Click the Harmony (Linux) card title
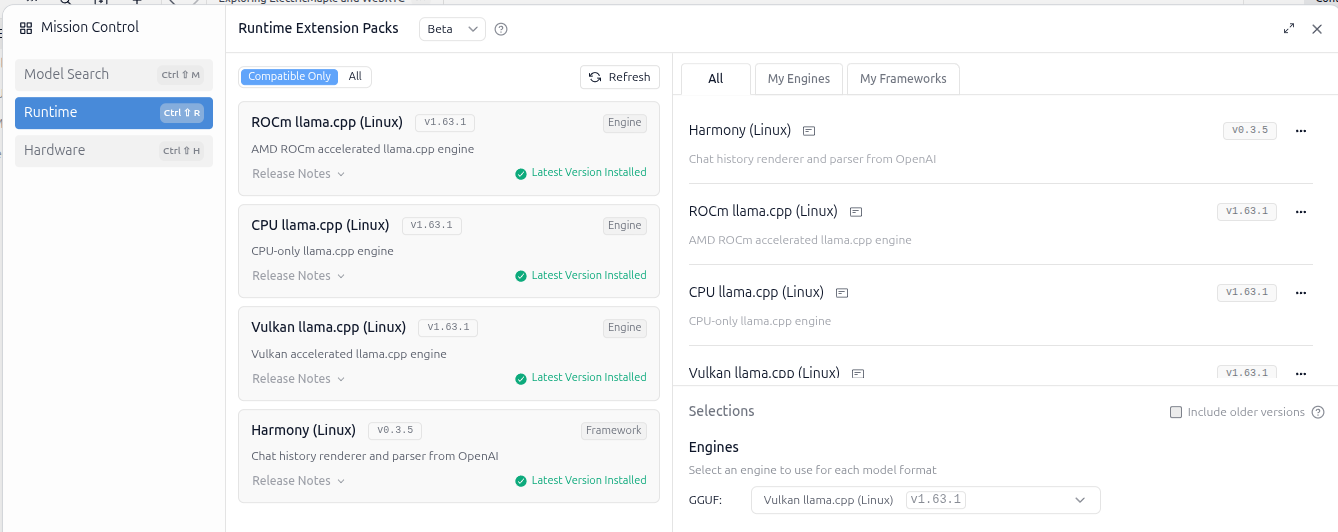Screen dimensions: 1338x532 [303, 430]
